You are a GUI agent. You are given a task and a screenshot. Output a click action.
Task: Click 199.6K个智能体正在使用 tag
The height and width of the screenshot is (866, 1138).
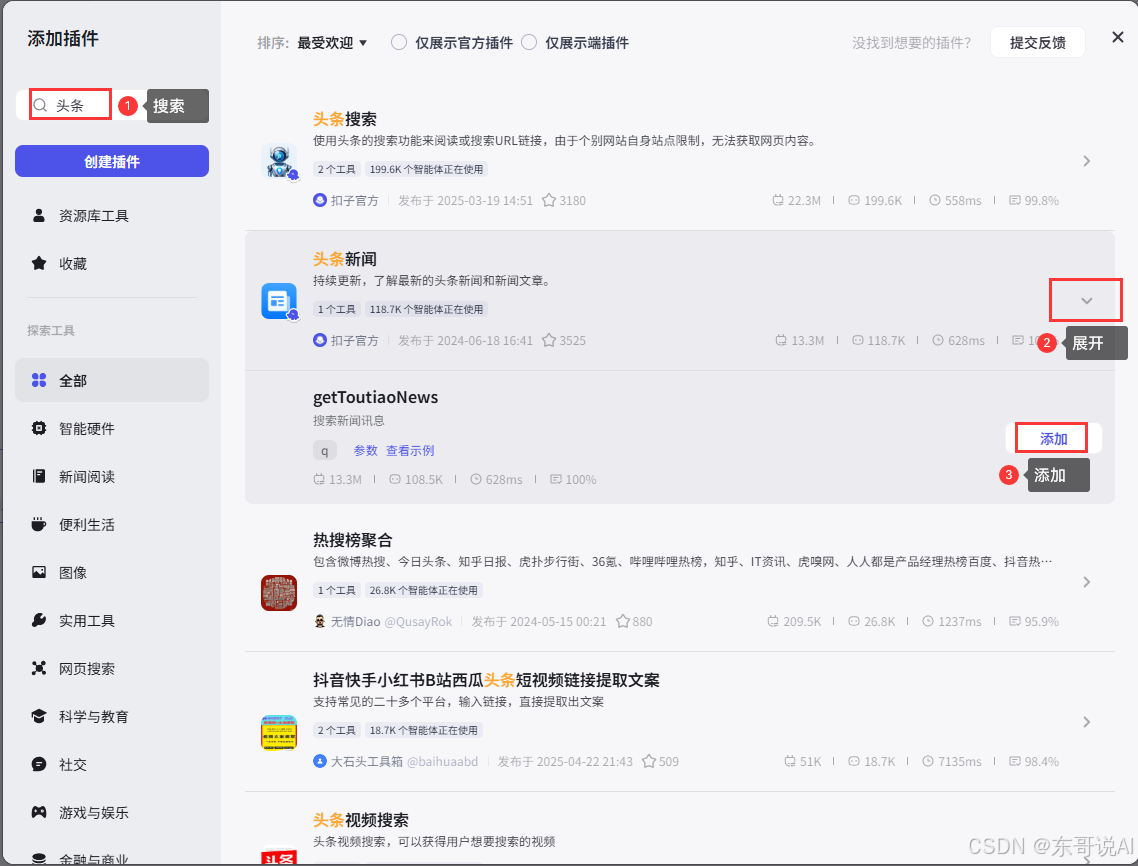click(x=426, y=169)
